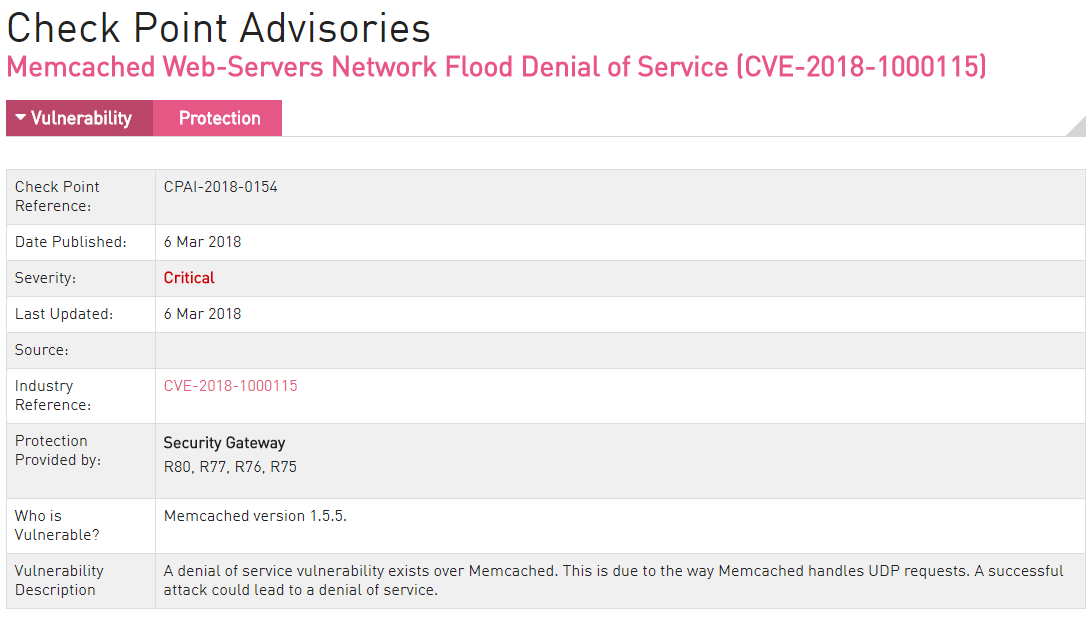The height and width of the screenshot is (617, 1091).
Task: Switch to the Protection tab
Action: pos(218,118)
